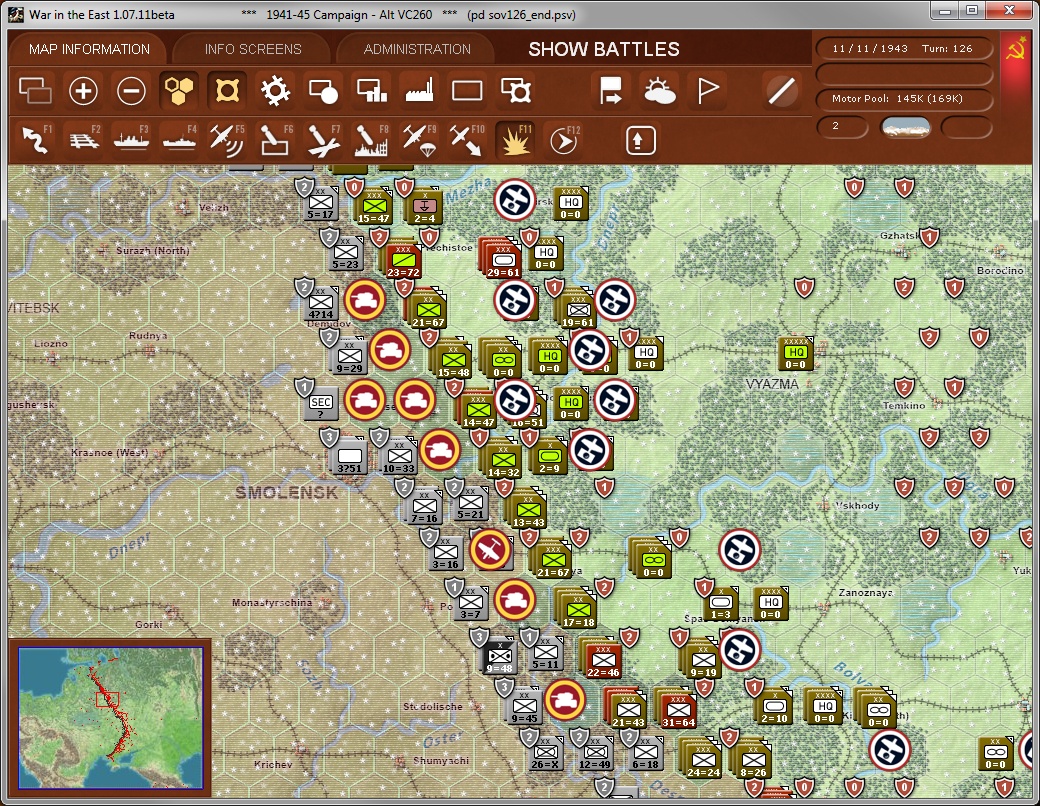Select the unit counter labeled 19=61
1040x806 pixels.
(x=577, y=311)
